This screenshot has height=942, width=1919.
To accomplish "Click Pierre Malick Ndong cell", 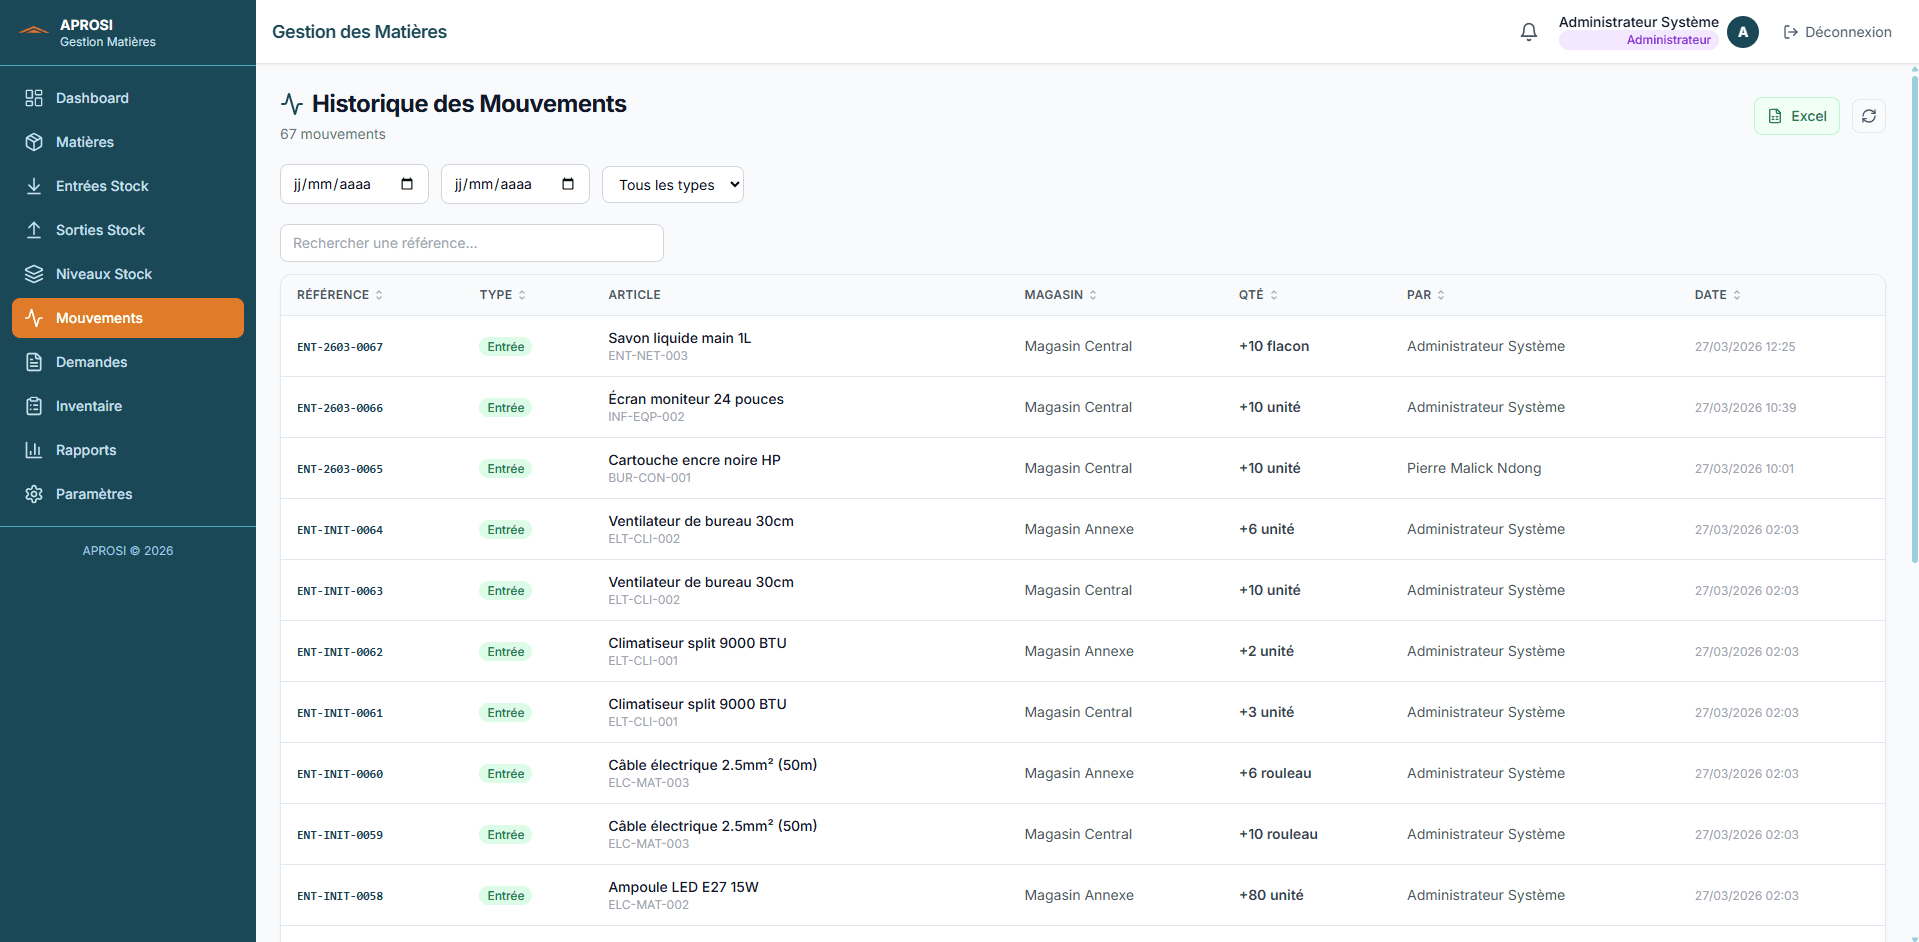I will click(x=1474, y=468).
